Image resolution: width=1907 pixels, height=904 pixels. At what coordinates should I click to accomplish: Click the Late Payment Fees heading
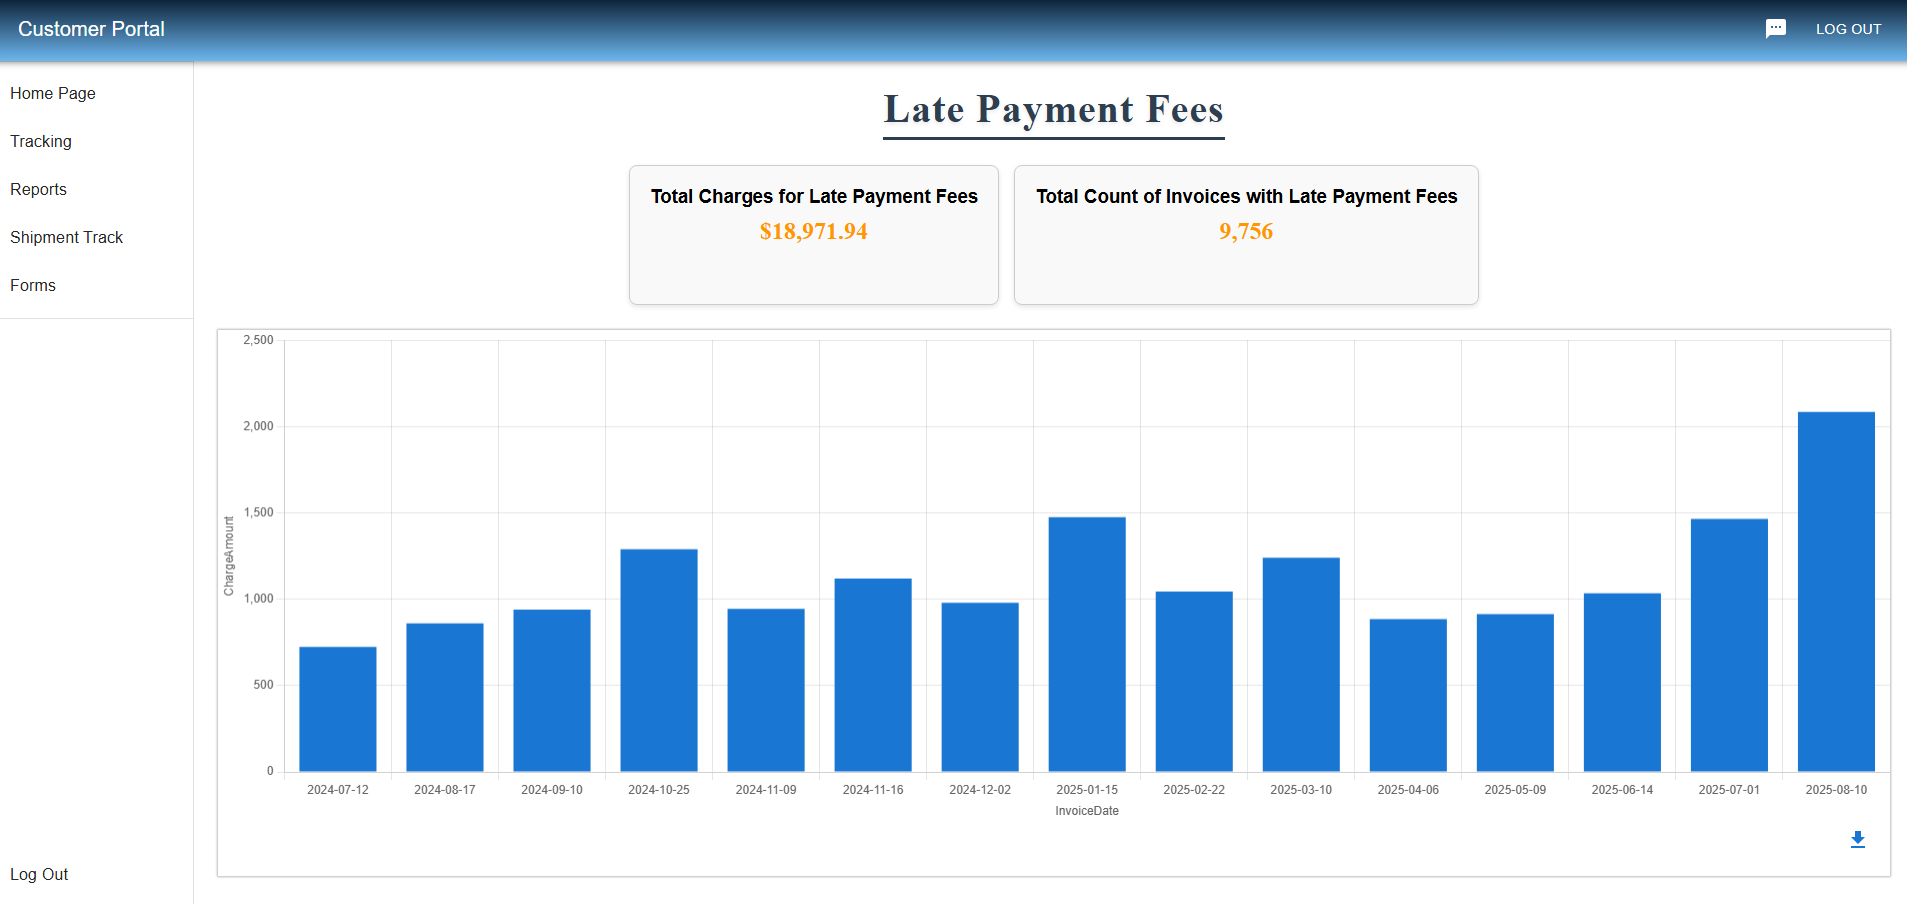(1053, 109)
